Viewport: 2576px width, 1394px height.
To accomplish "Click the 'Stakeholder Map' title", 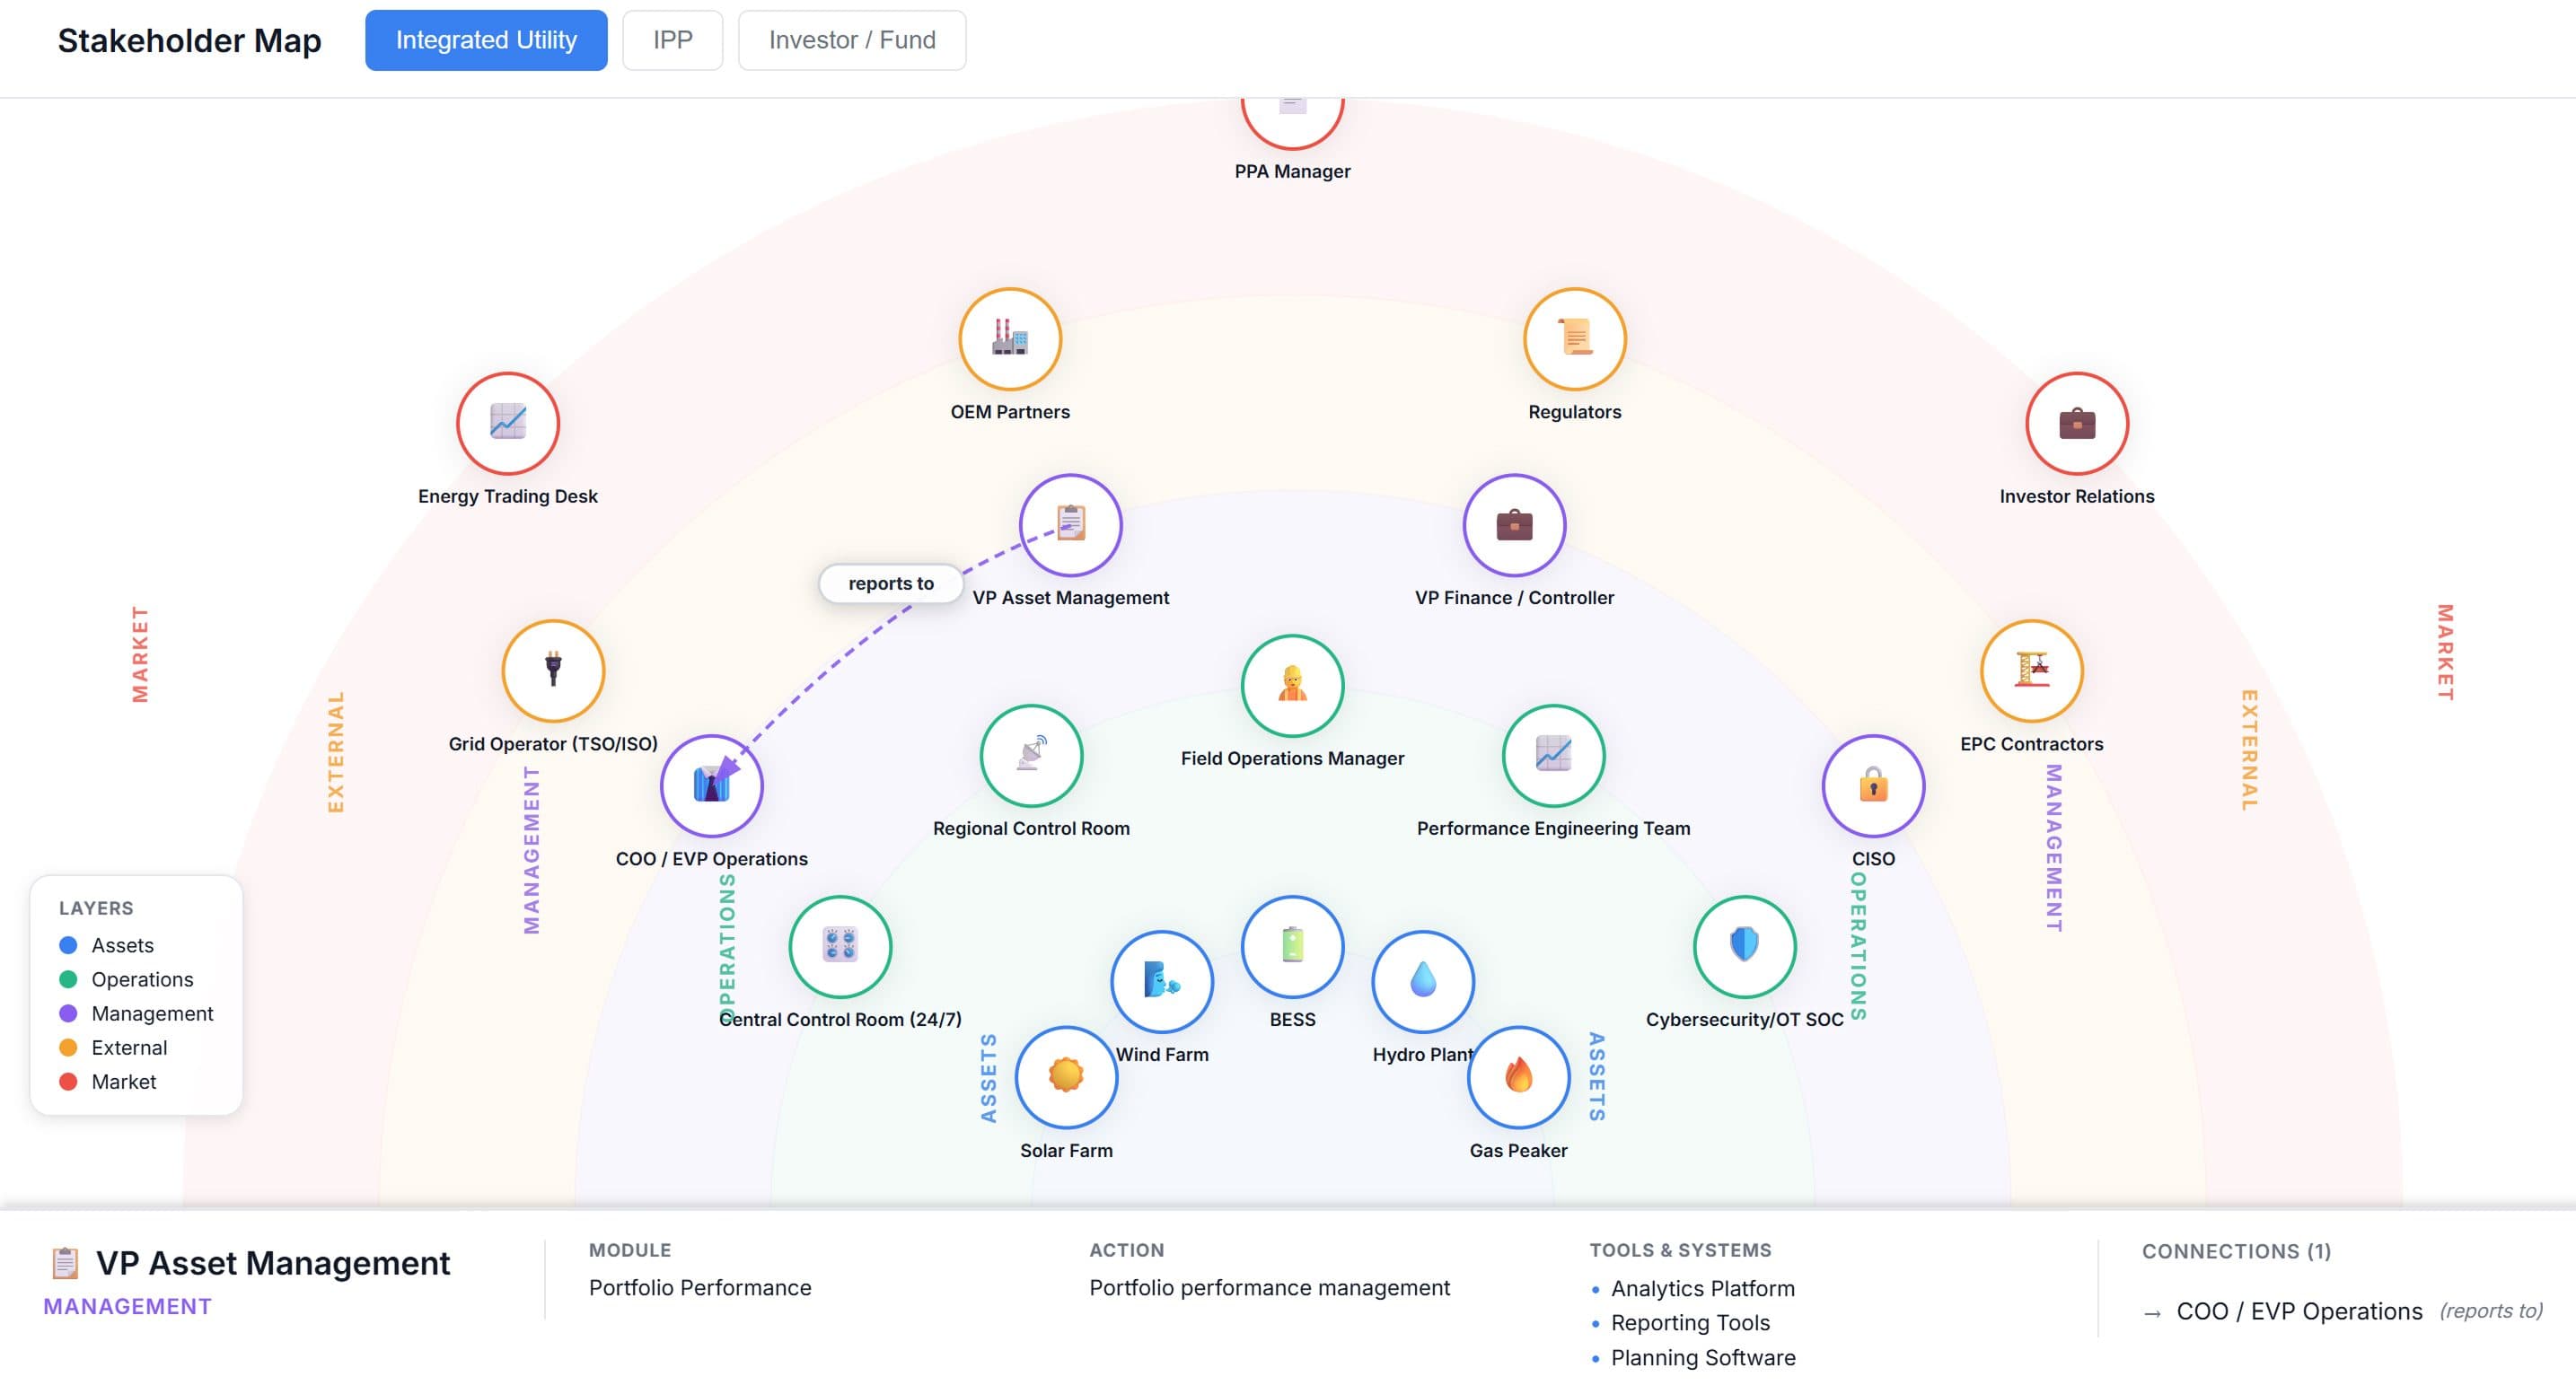I will pyautogui.click(x=189, y=40).
